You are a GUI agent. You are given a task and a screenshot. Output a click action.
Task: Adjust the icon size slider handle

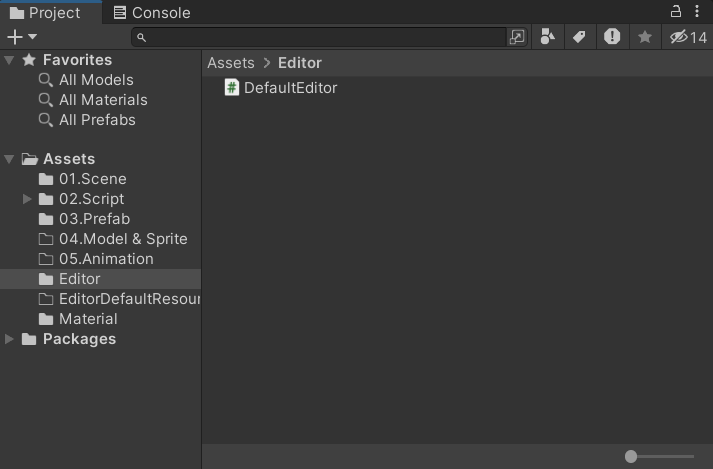[x=631, y=456]
